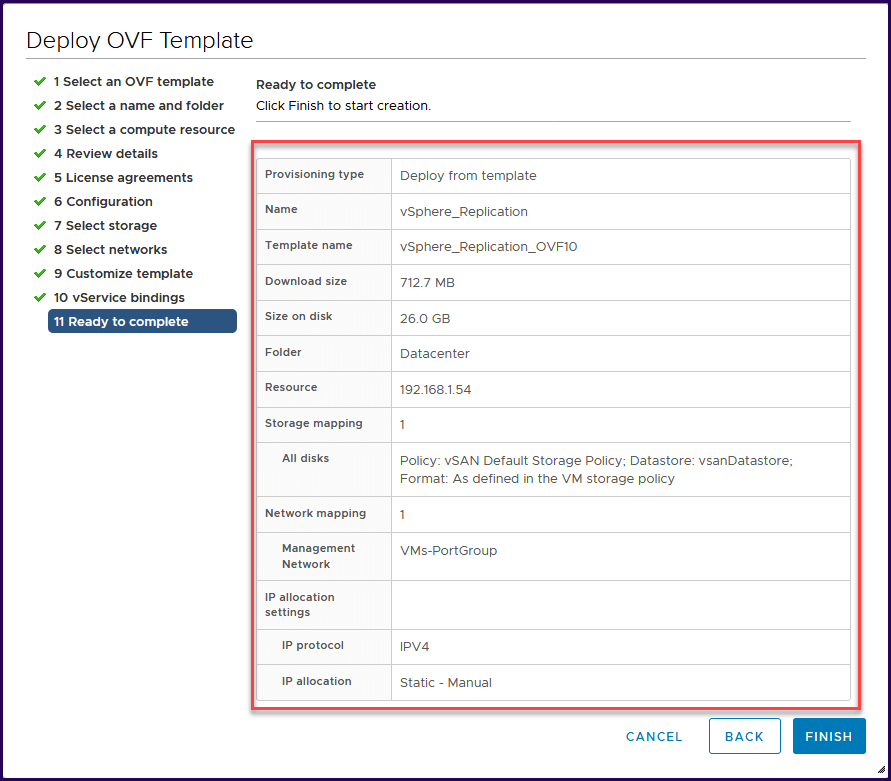Select step 11 Ready to complete
This screenshot has height=781, width=891.
click(142, 321)
